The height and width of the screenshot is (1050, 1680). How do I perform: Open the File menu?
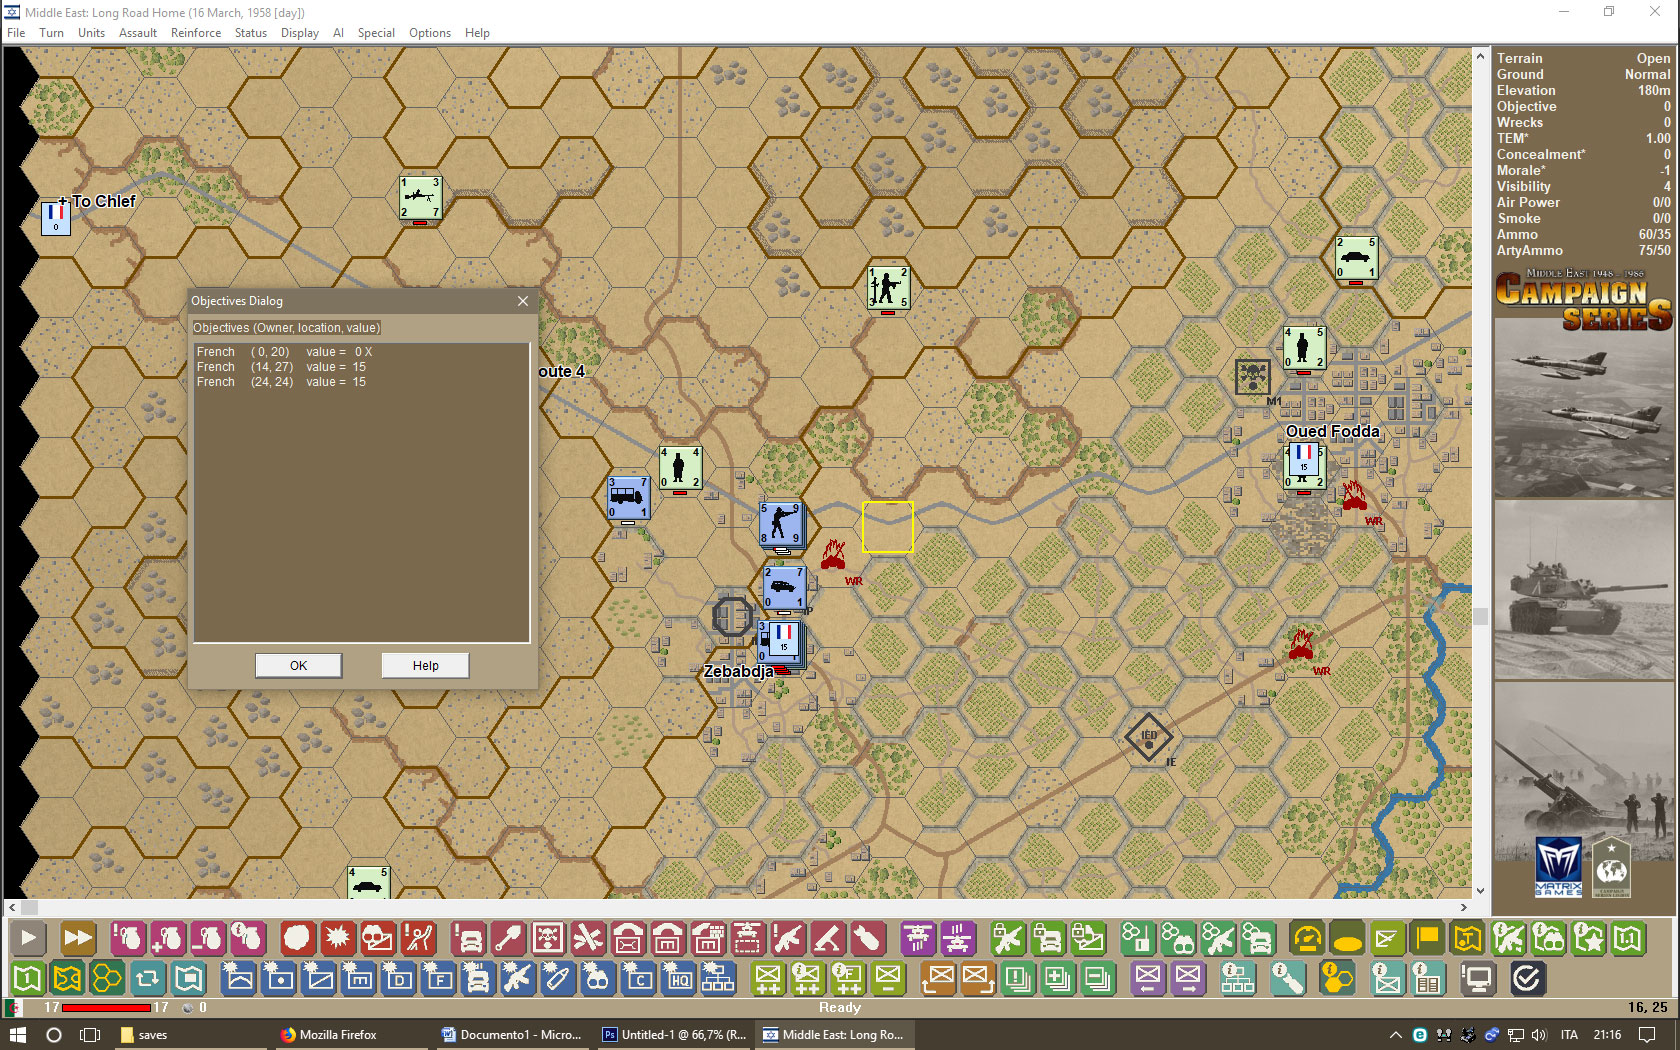point(16,33)
